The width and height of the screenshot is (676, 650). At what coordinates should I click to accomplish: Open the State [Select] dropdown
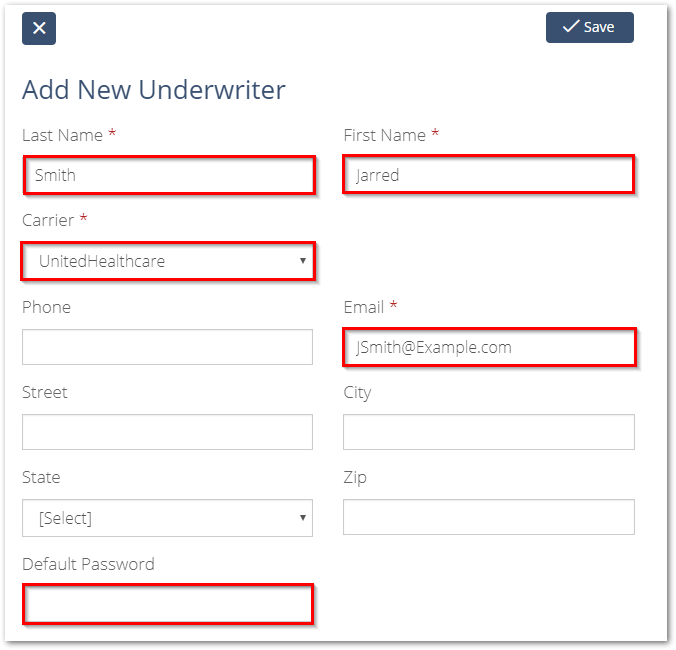167,518
